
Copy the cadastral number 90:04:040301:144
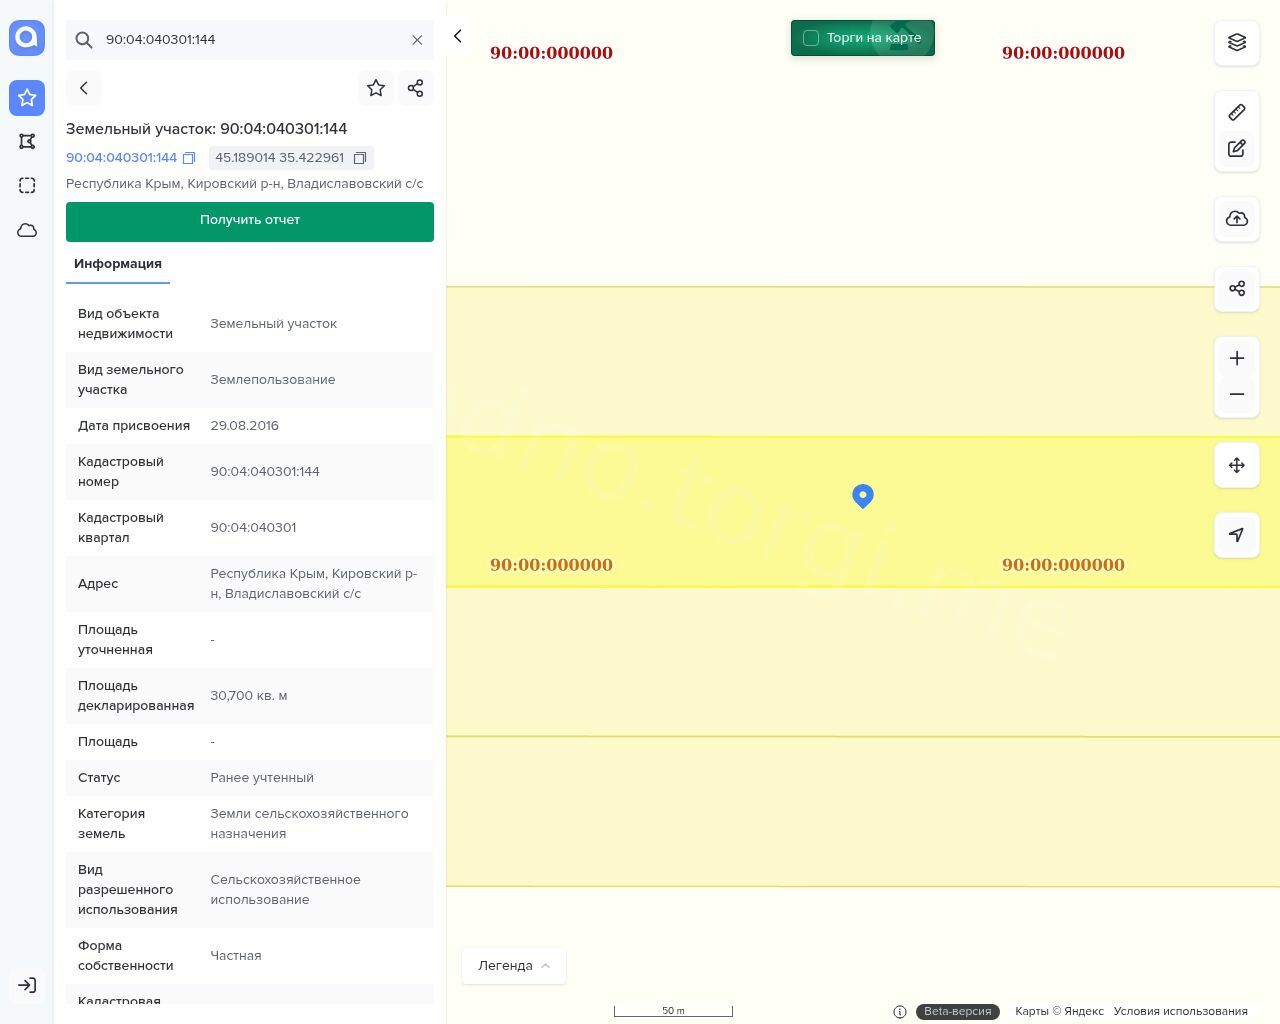click(x=189, y=158)
